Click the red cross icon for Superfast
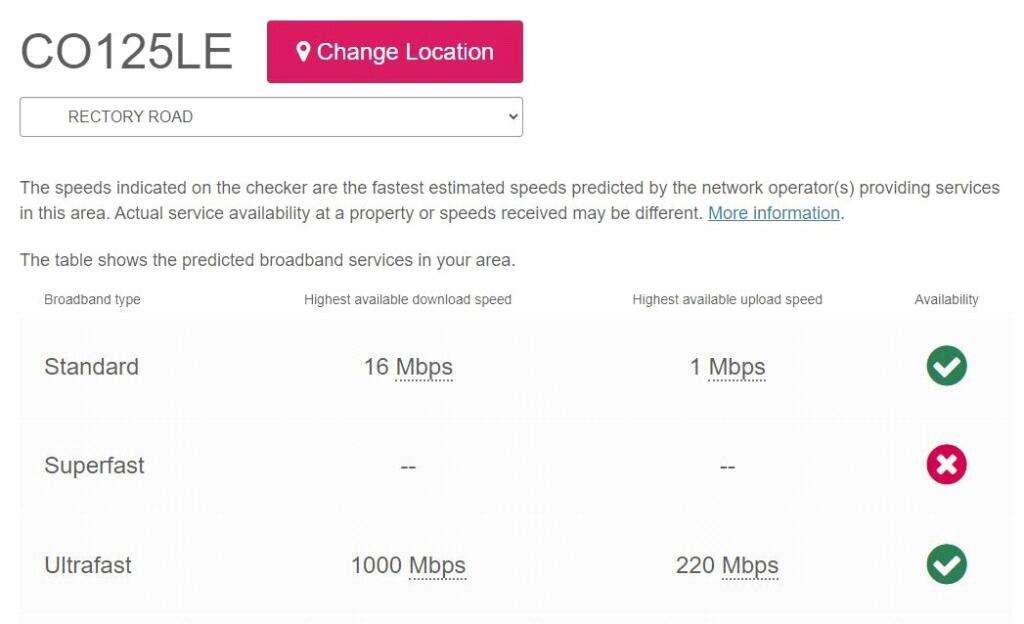 coord(946,465)
